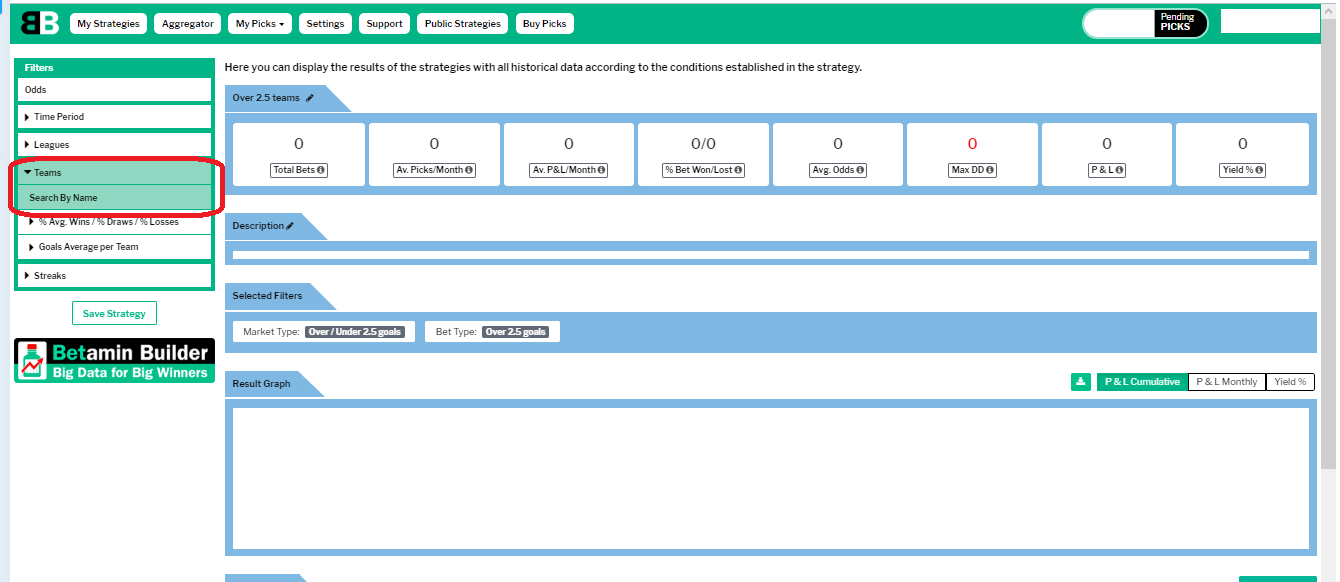1340x582 pixels.
Task: Open the Odds filter
Action: coord(114,90)
